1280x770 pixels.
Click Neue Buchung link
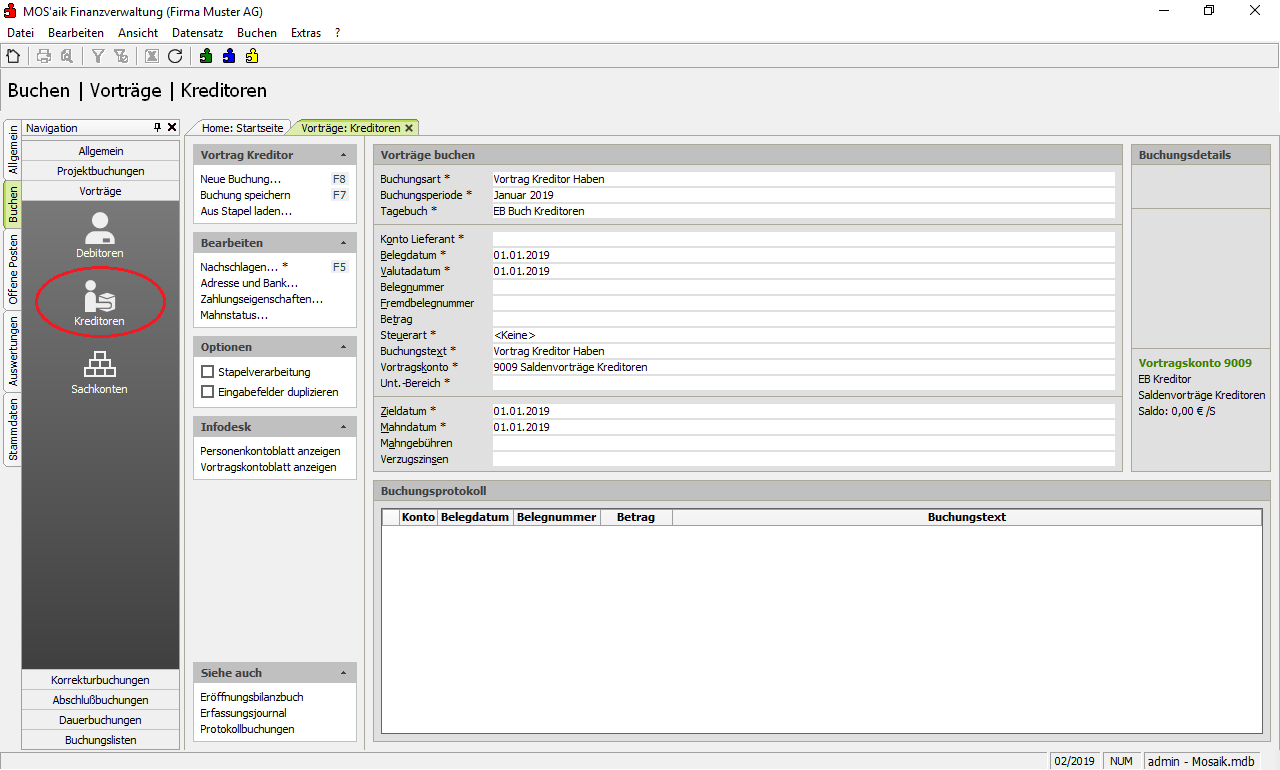click(240, 179)
